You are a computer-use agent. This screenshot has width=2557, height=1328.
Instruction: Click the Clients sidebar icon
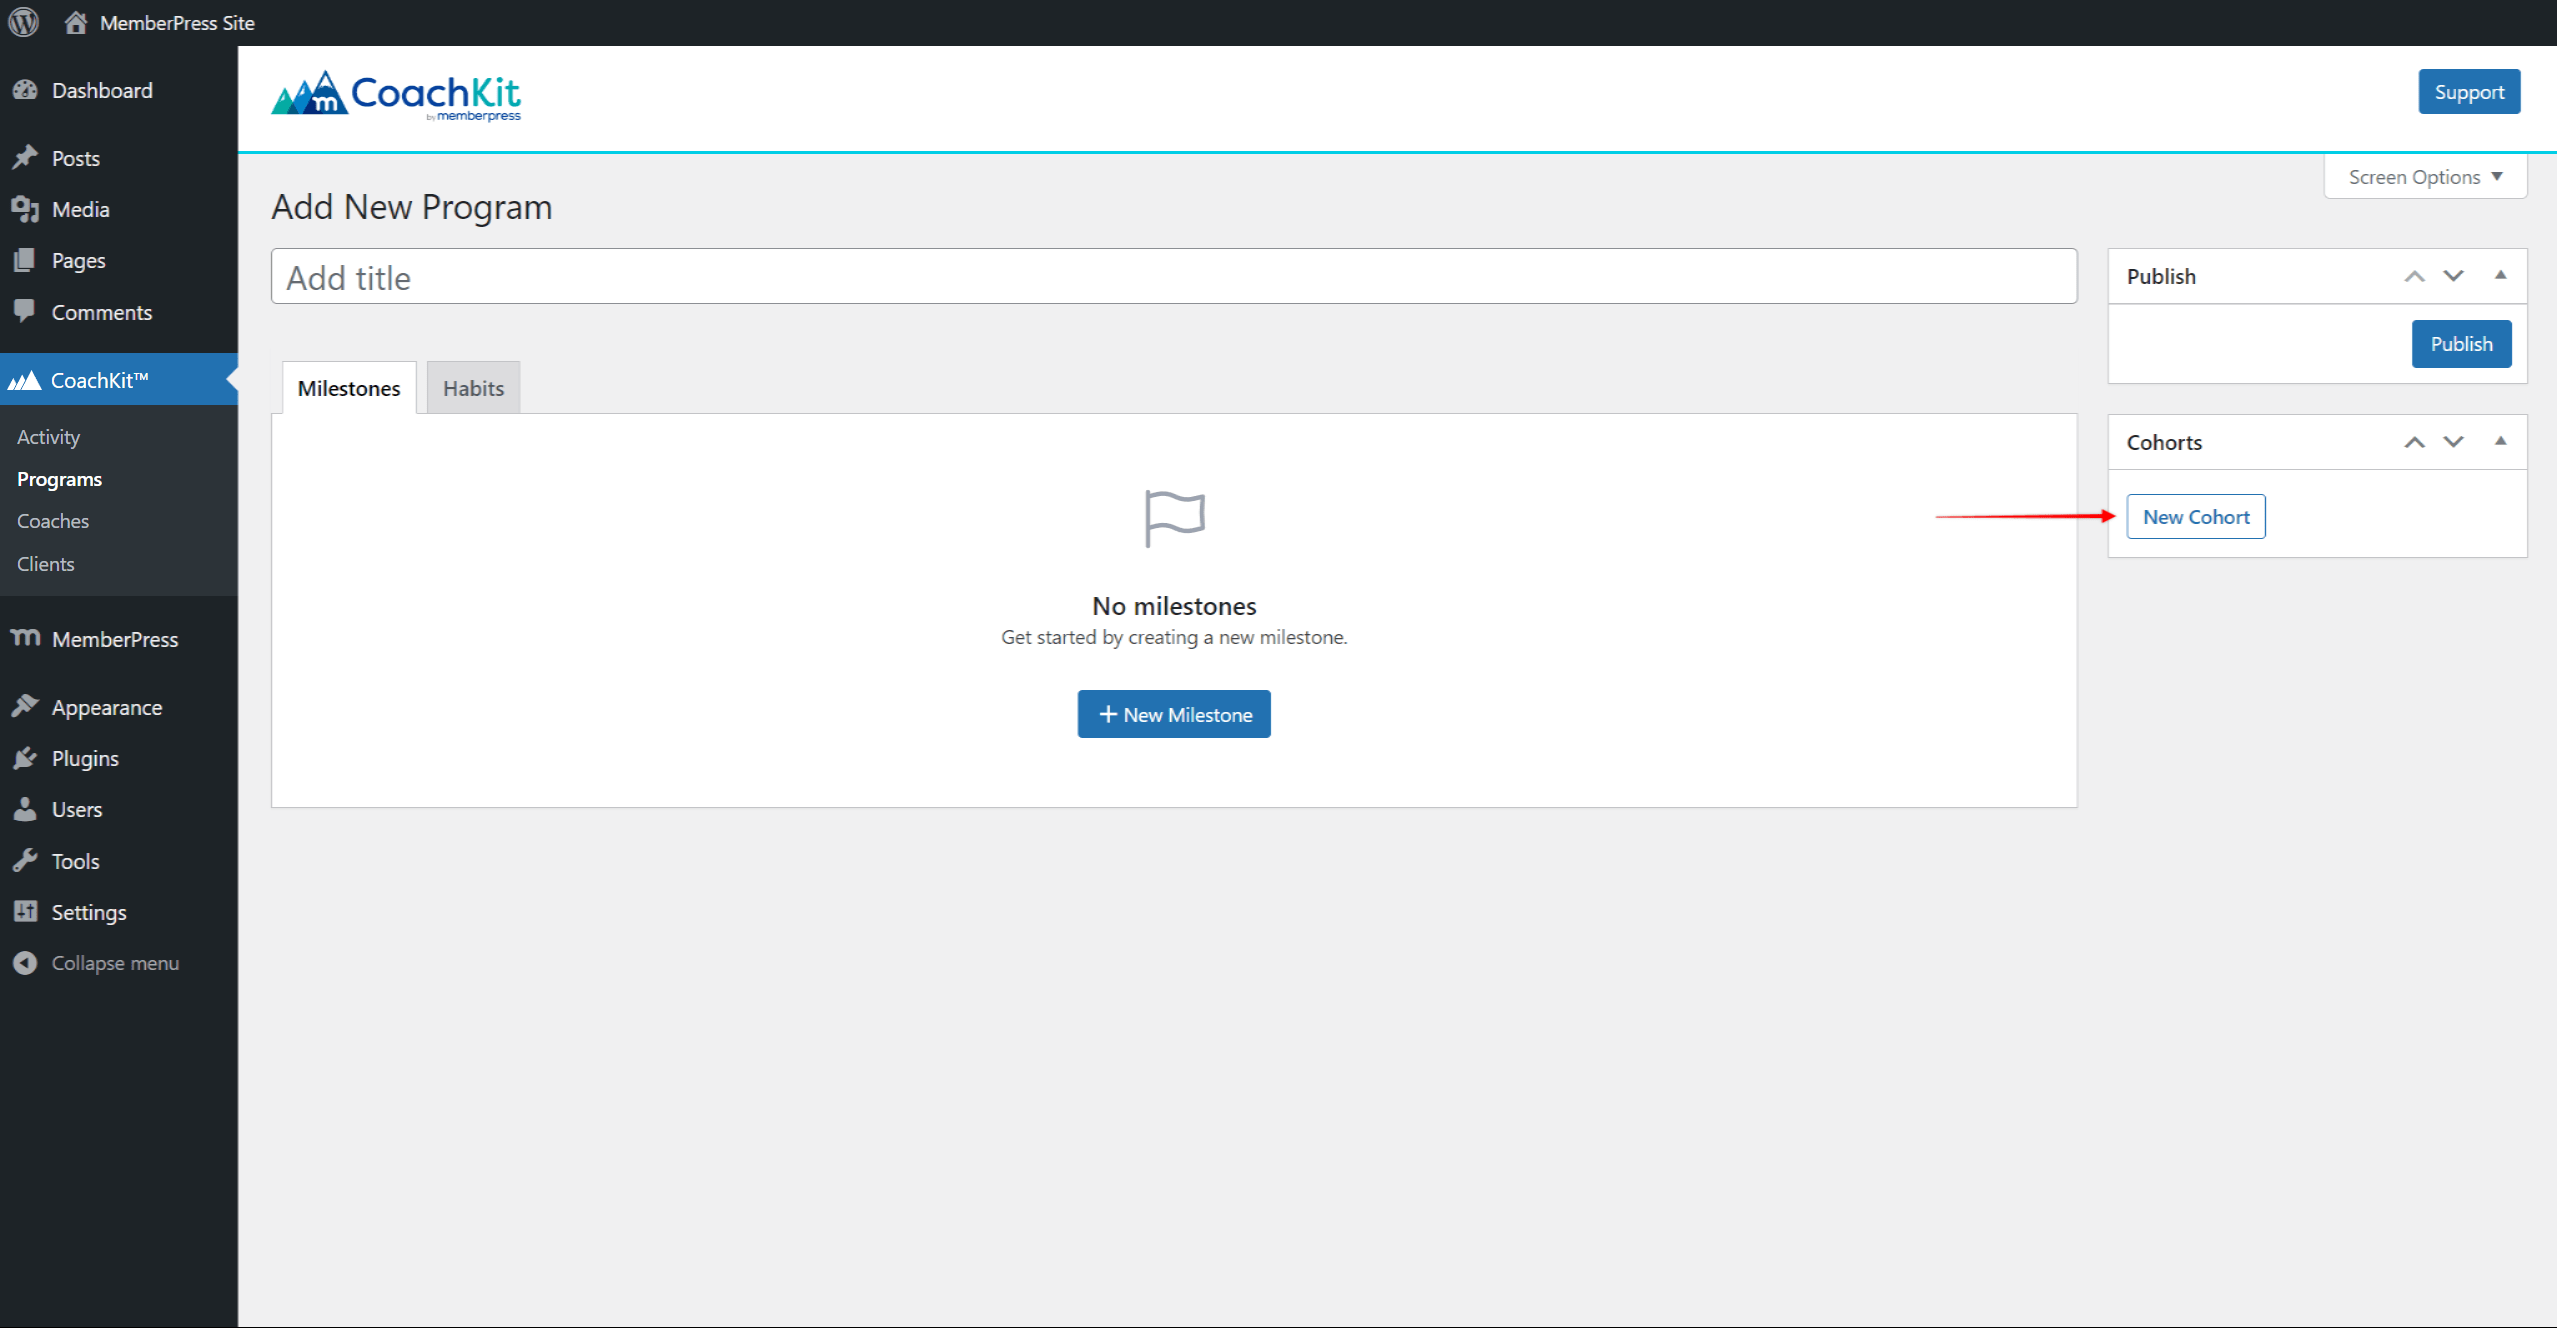(46, 562)
